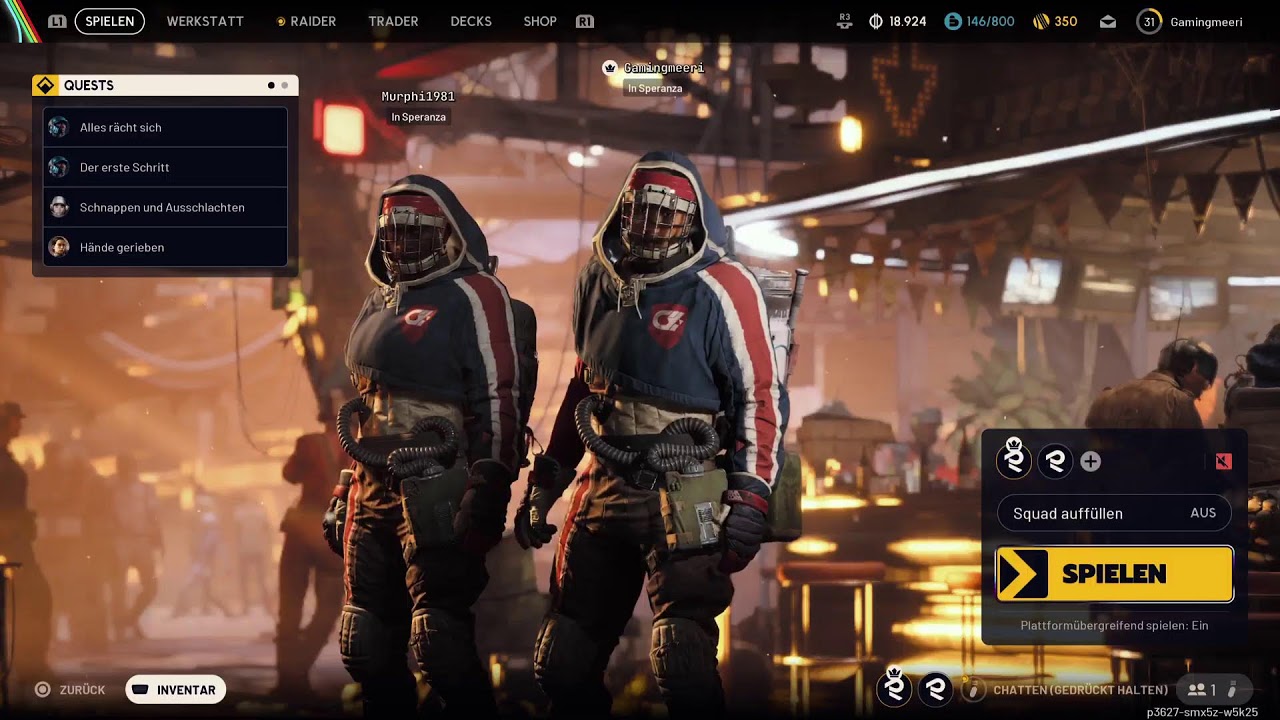This screenshot has width=1280, height=720.
Task: Click the coin currency icon beside 18.924
Action: [877, 21]
